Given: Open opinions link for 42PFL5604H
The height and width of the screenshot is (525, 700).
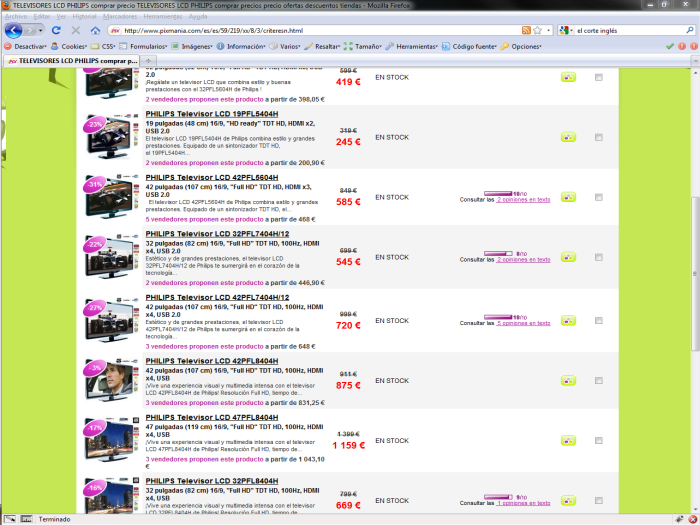Looking at the screenshot, I should coord(524,200).
